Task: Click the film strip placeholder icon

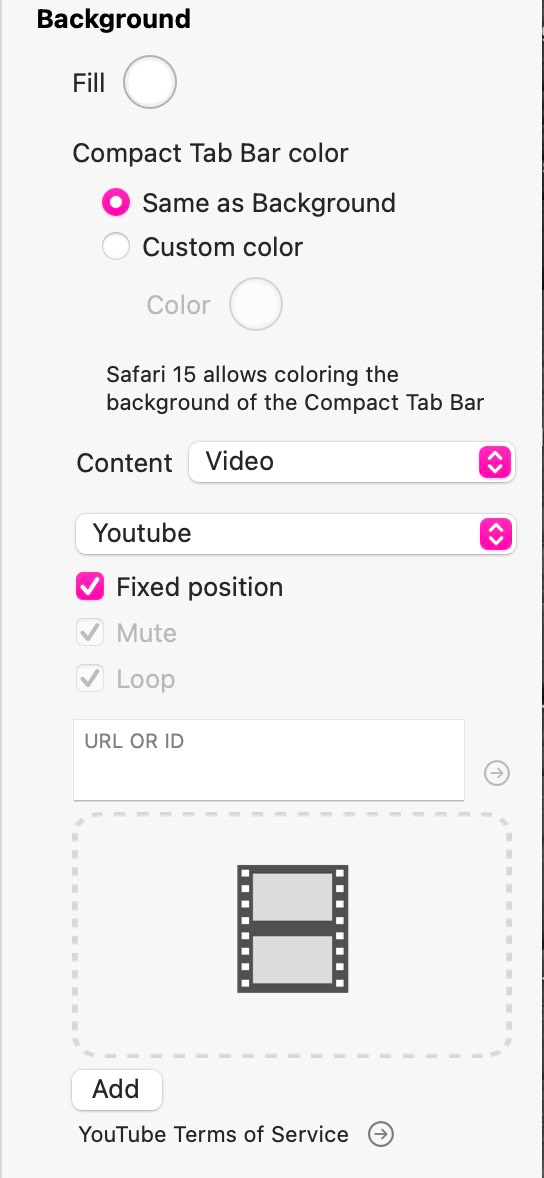Action: (x=292, y=929)
